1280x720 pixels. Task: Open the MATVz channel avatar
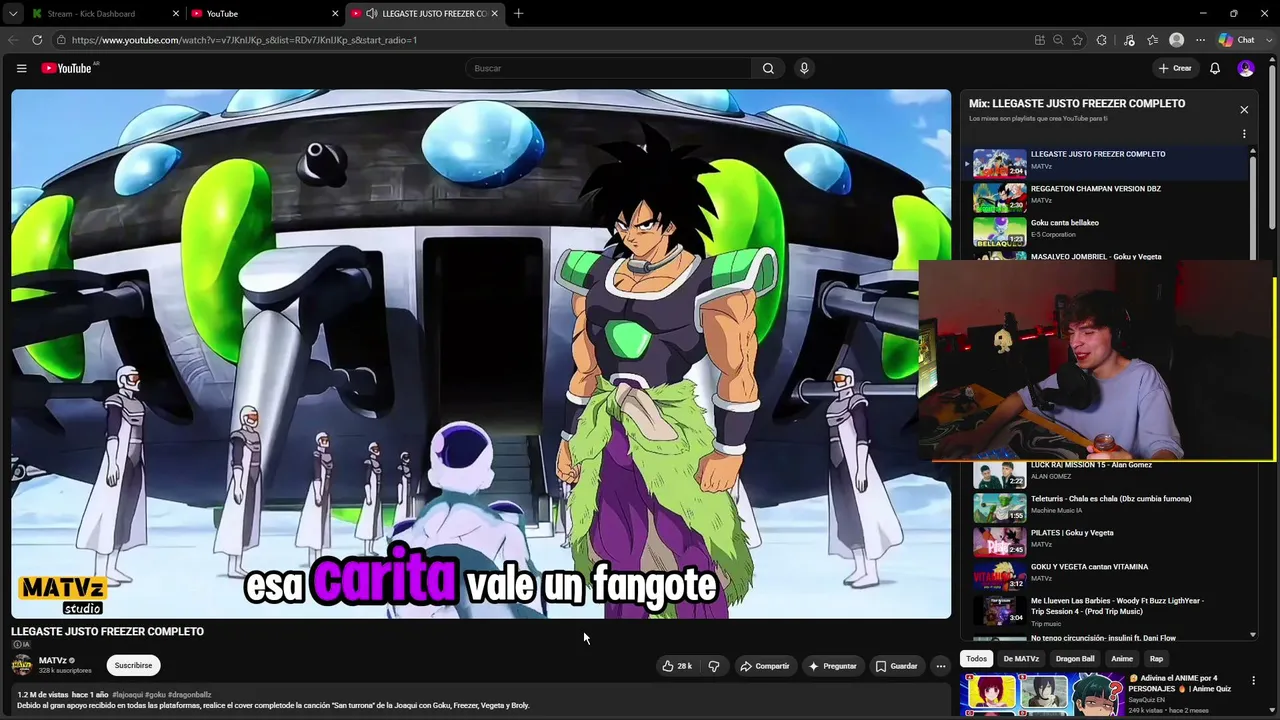point(22,665)
